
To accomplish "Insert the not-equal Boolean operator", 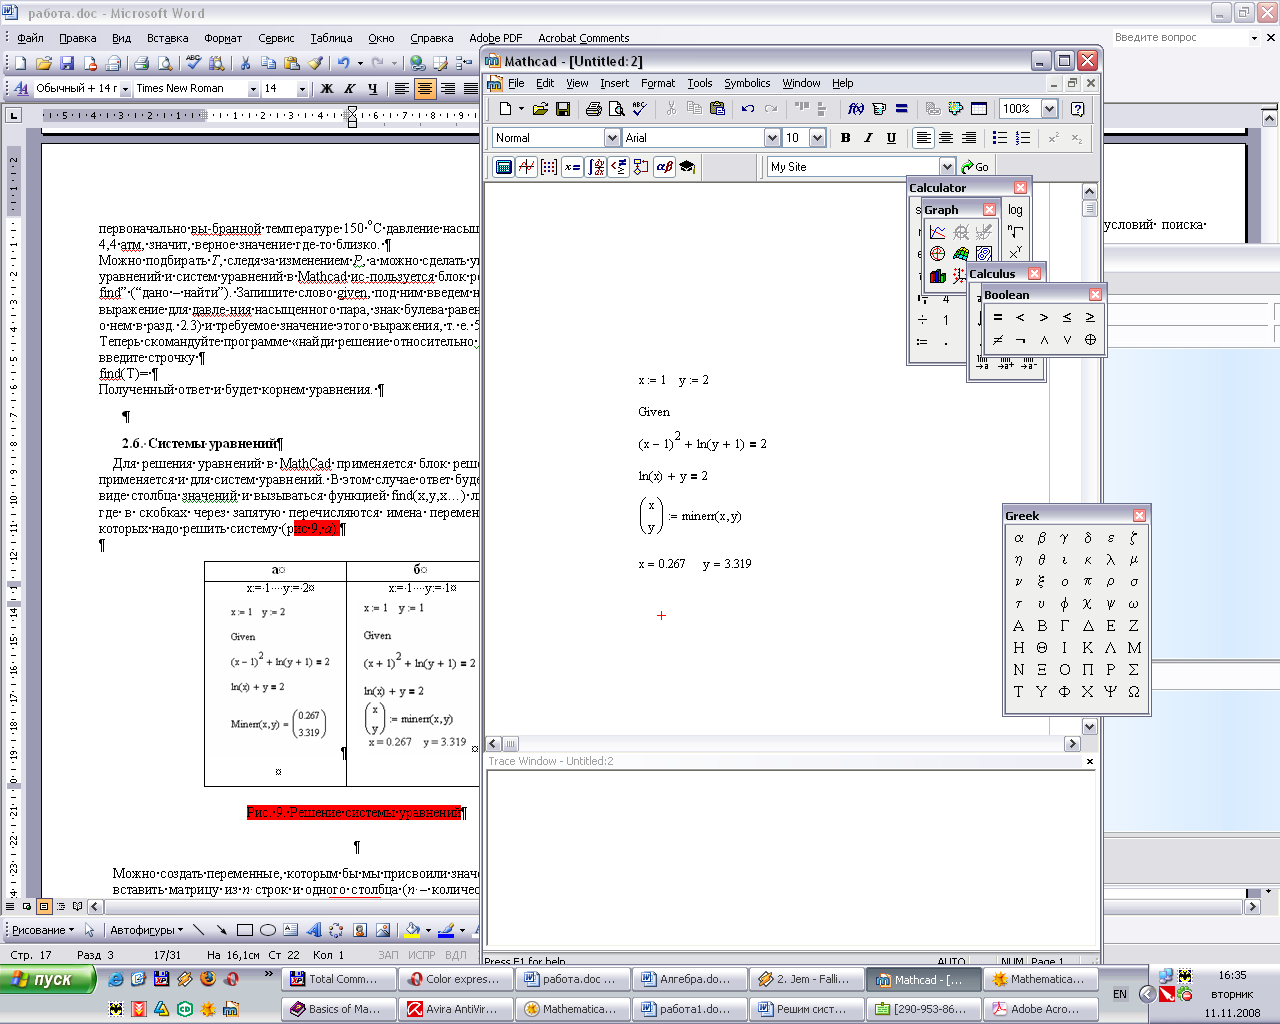I will (x=997, y=340).
